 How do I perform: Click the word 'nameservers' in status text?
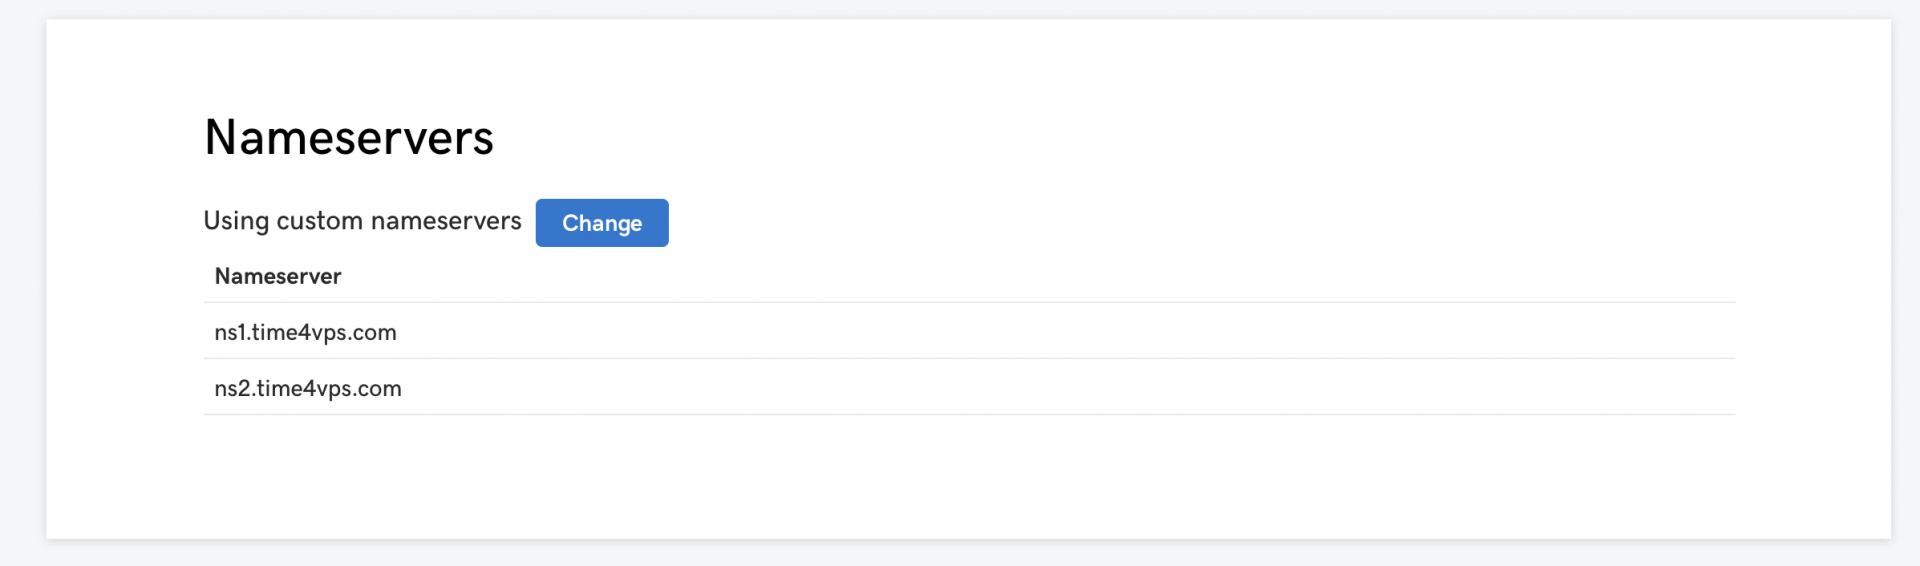click(x=446, y=221)
